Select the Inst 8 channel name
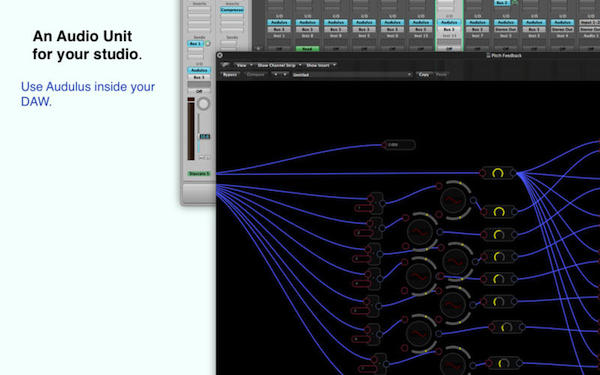Viewport: 600px width, 375px height. coord(307,36)
